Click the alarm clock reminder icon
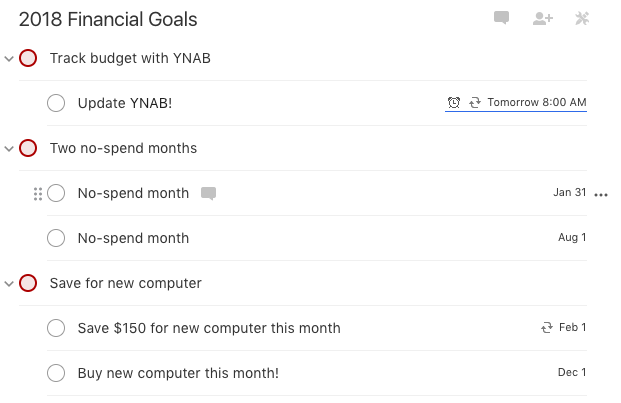The width and height of the screenshot is (621, 403). pyautogui.click(x=454, y=103)
